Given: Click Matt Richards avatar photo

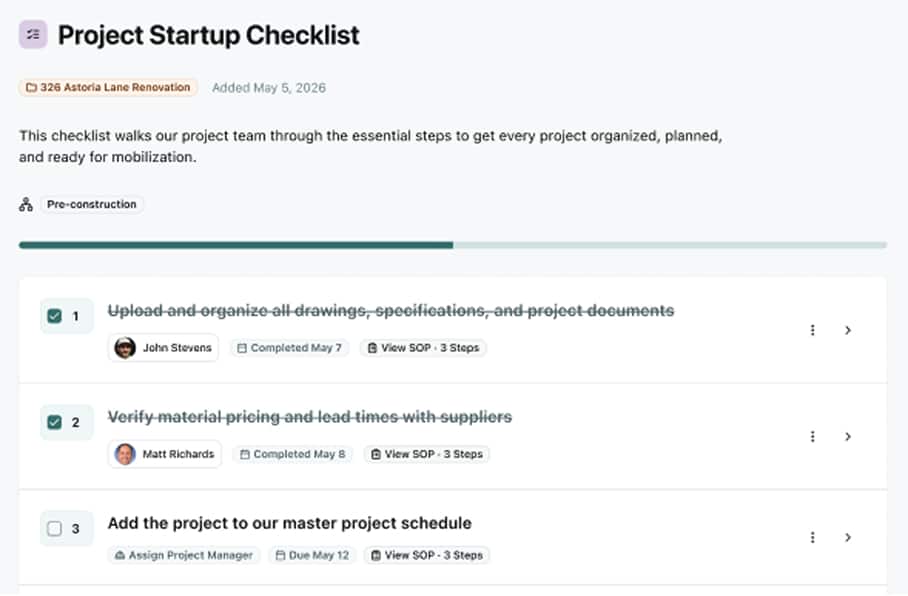Looking at the screenshot, I should coord(125,454).
